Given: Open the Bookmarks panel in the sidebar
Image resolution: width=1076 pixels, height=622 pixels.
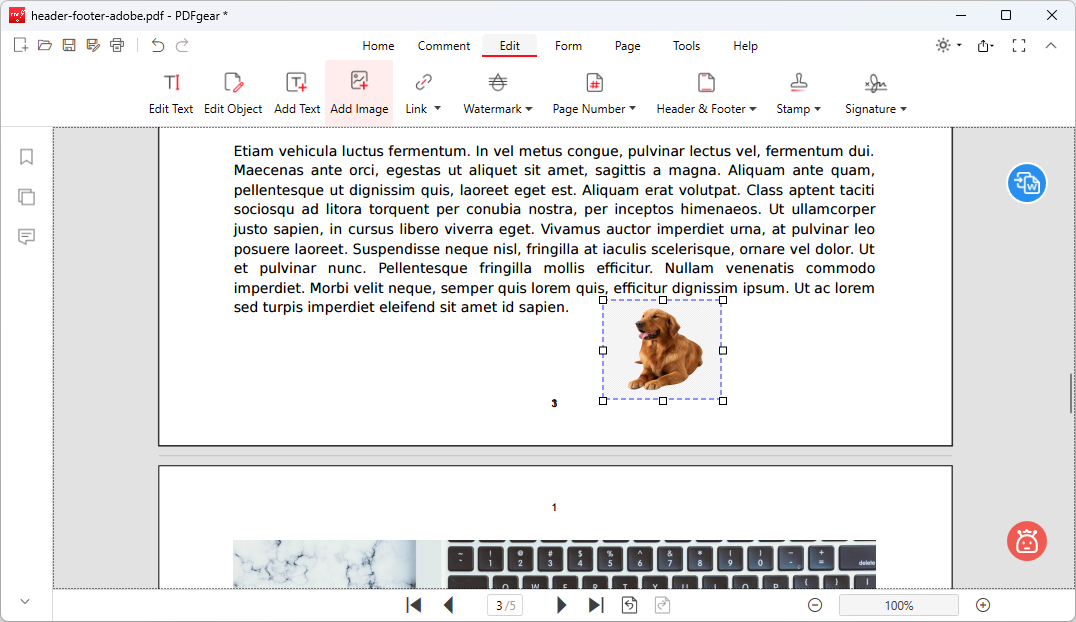Looking at the screenshot, I should point(26,157).
